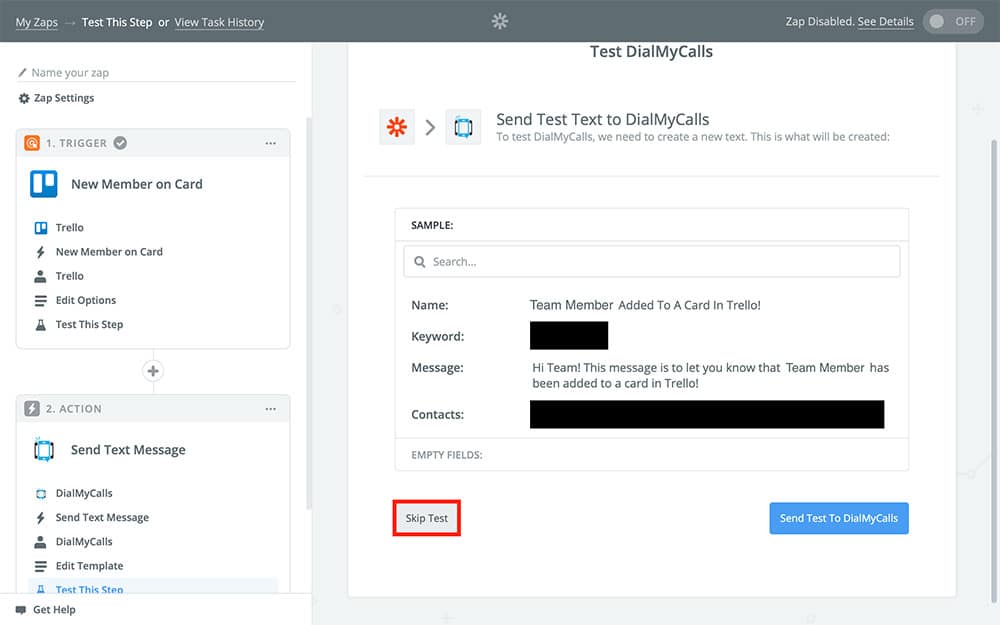
Task: Select Edit Options in trigger step
Action: (x=85, y=300)
